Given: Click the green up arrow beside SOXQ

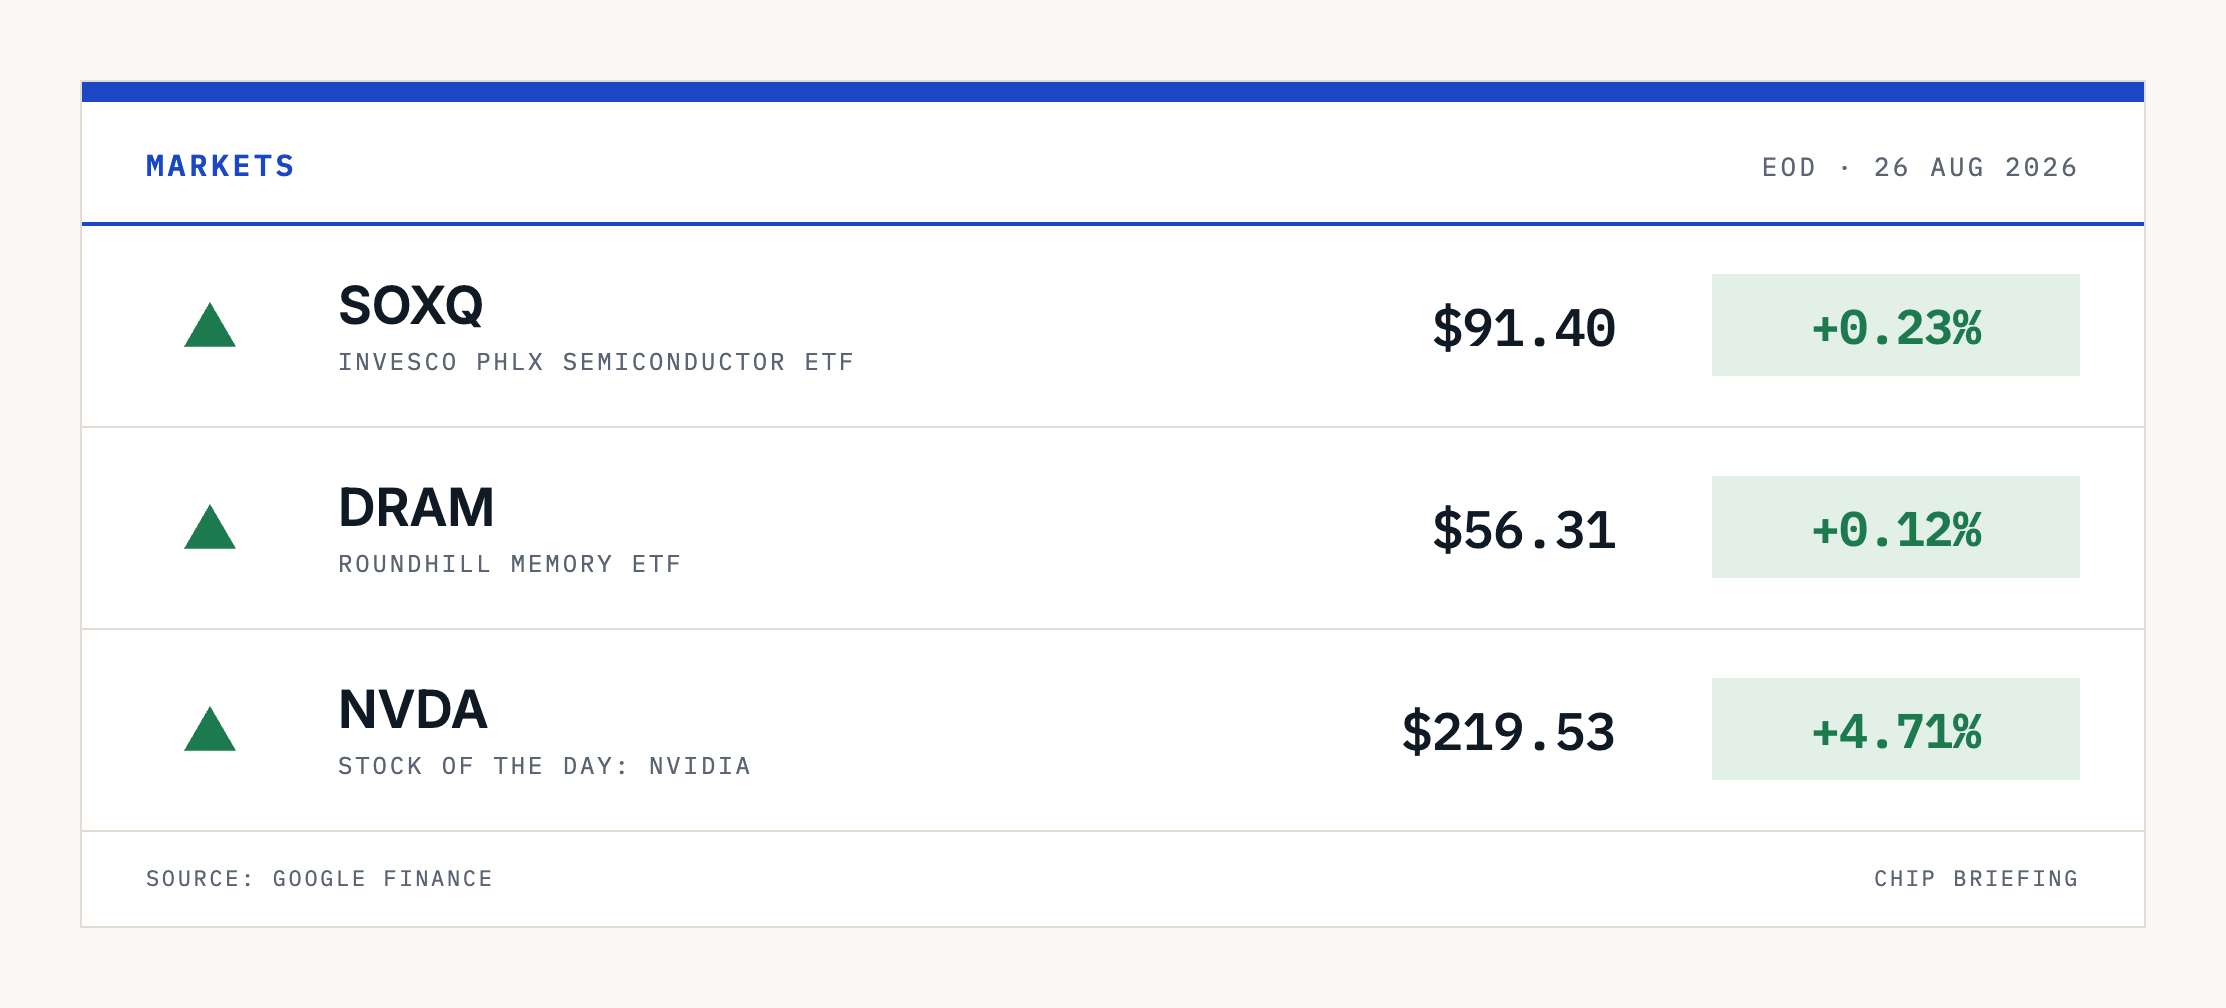Looking at the screenshot, I should point(210,325).
